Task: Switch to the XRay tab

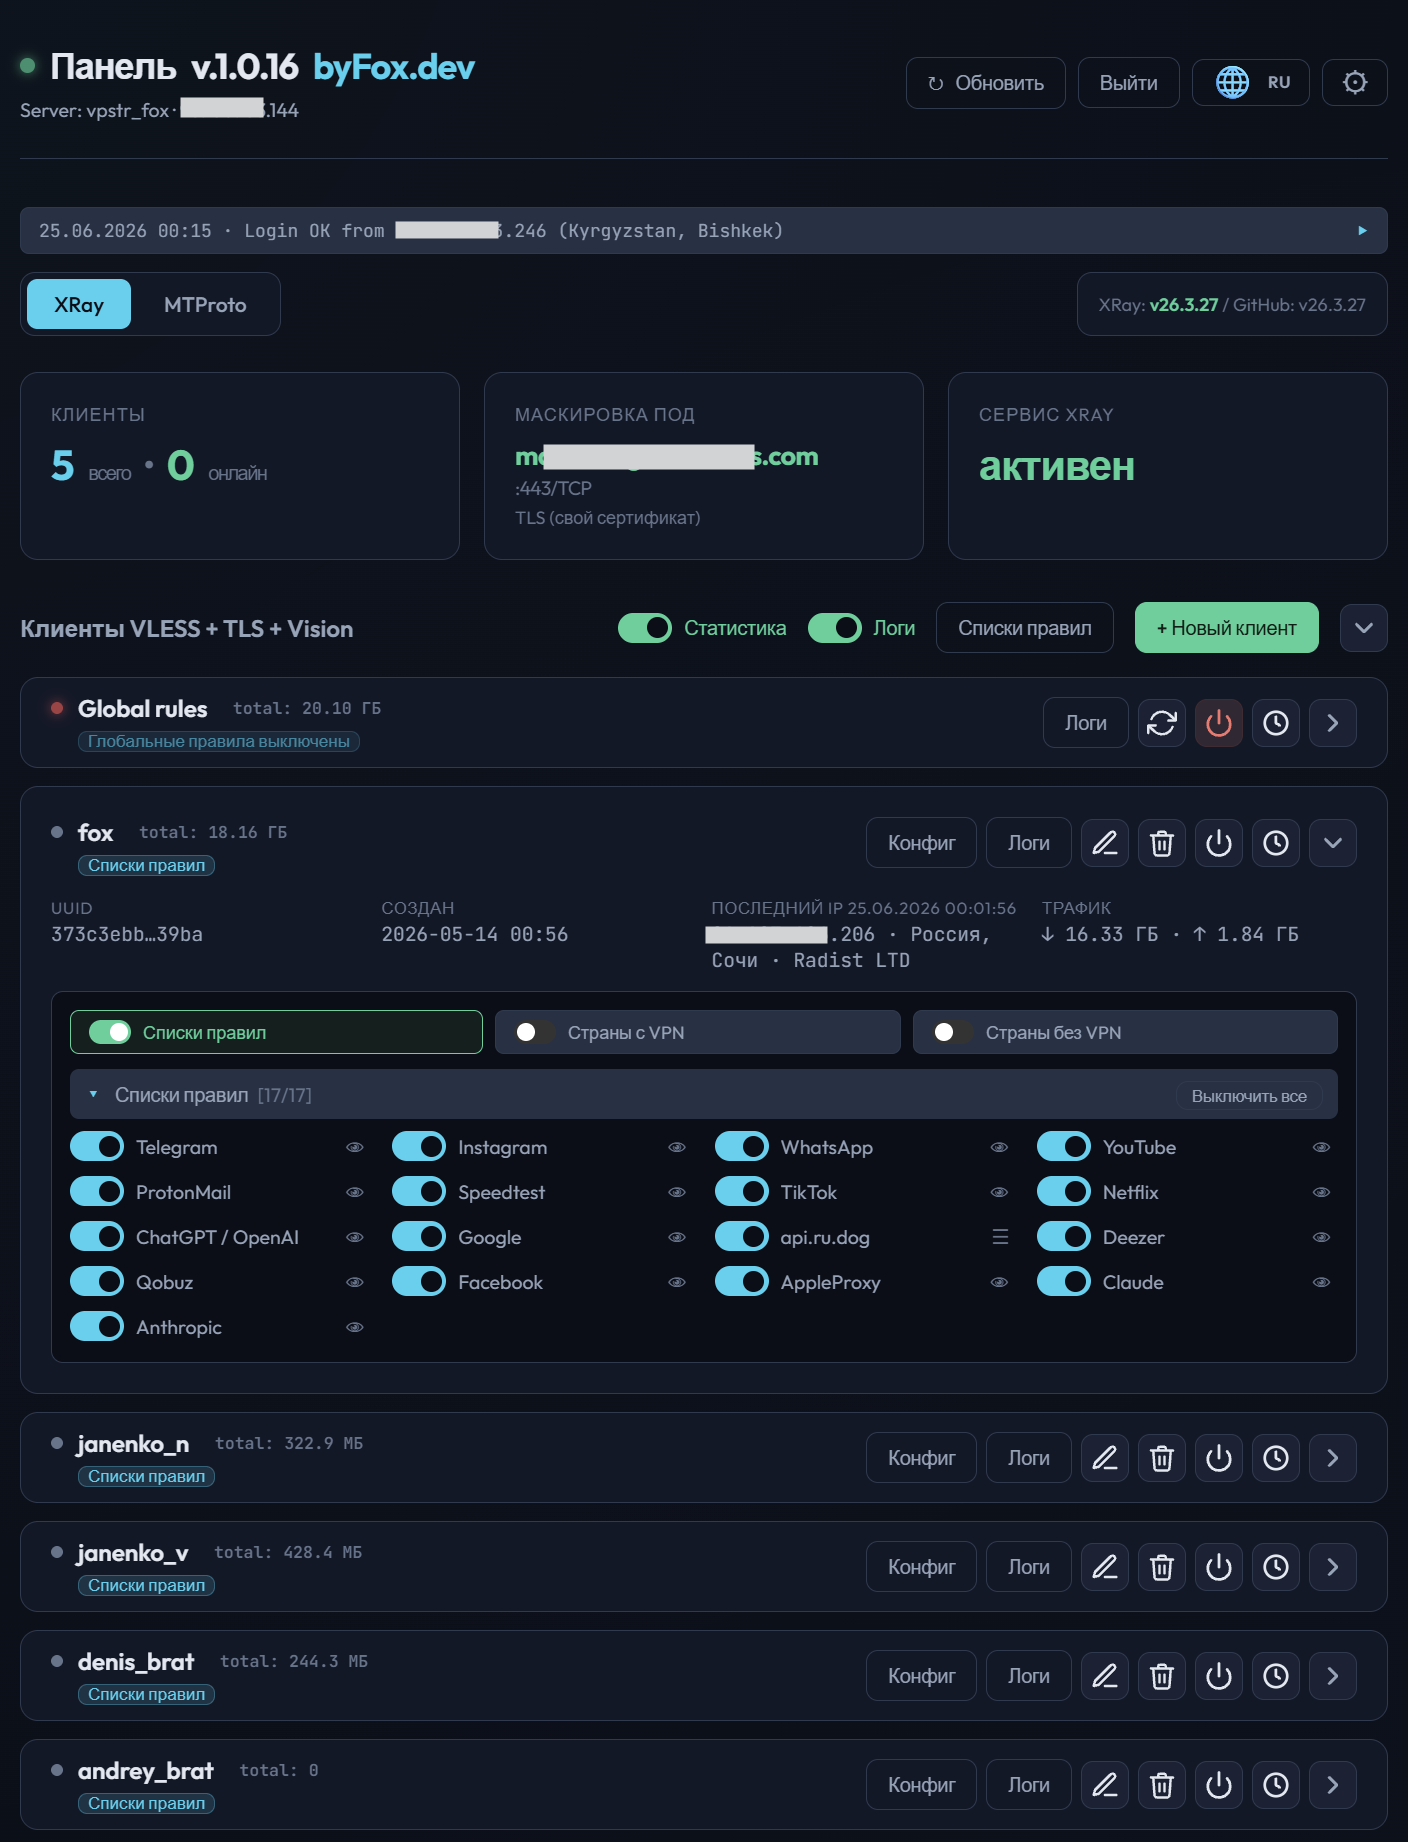Action: pos(79,304)
